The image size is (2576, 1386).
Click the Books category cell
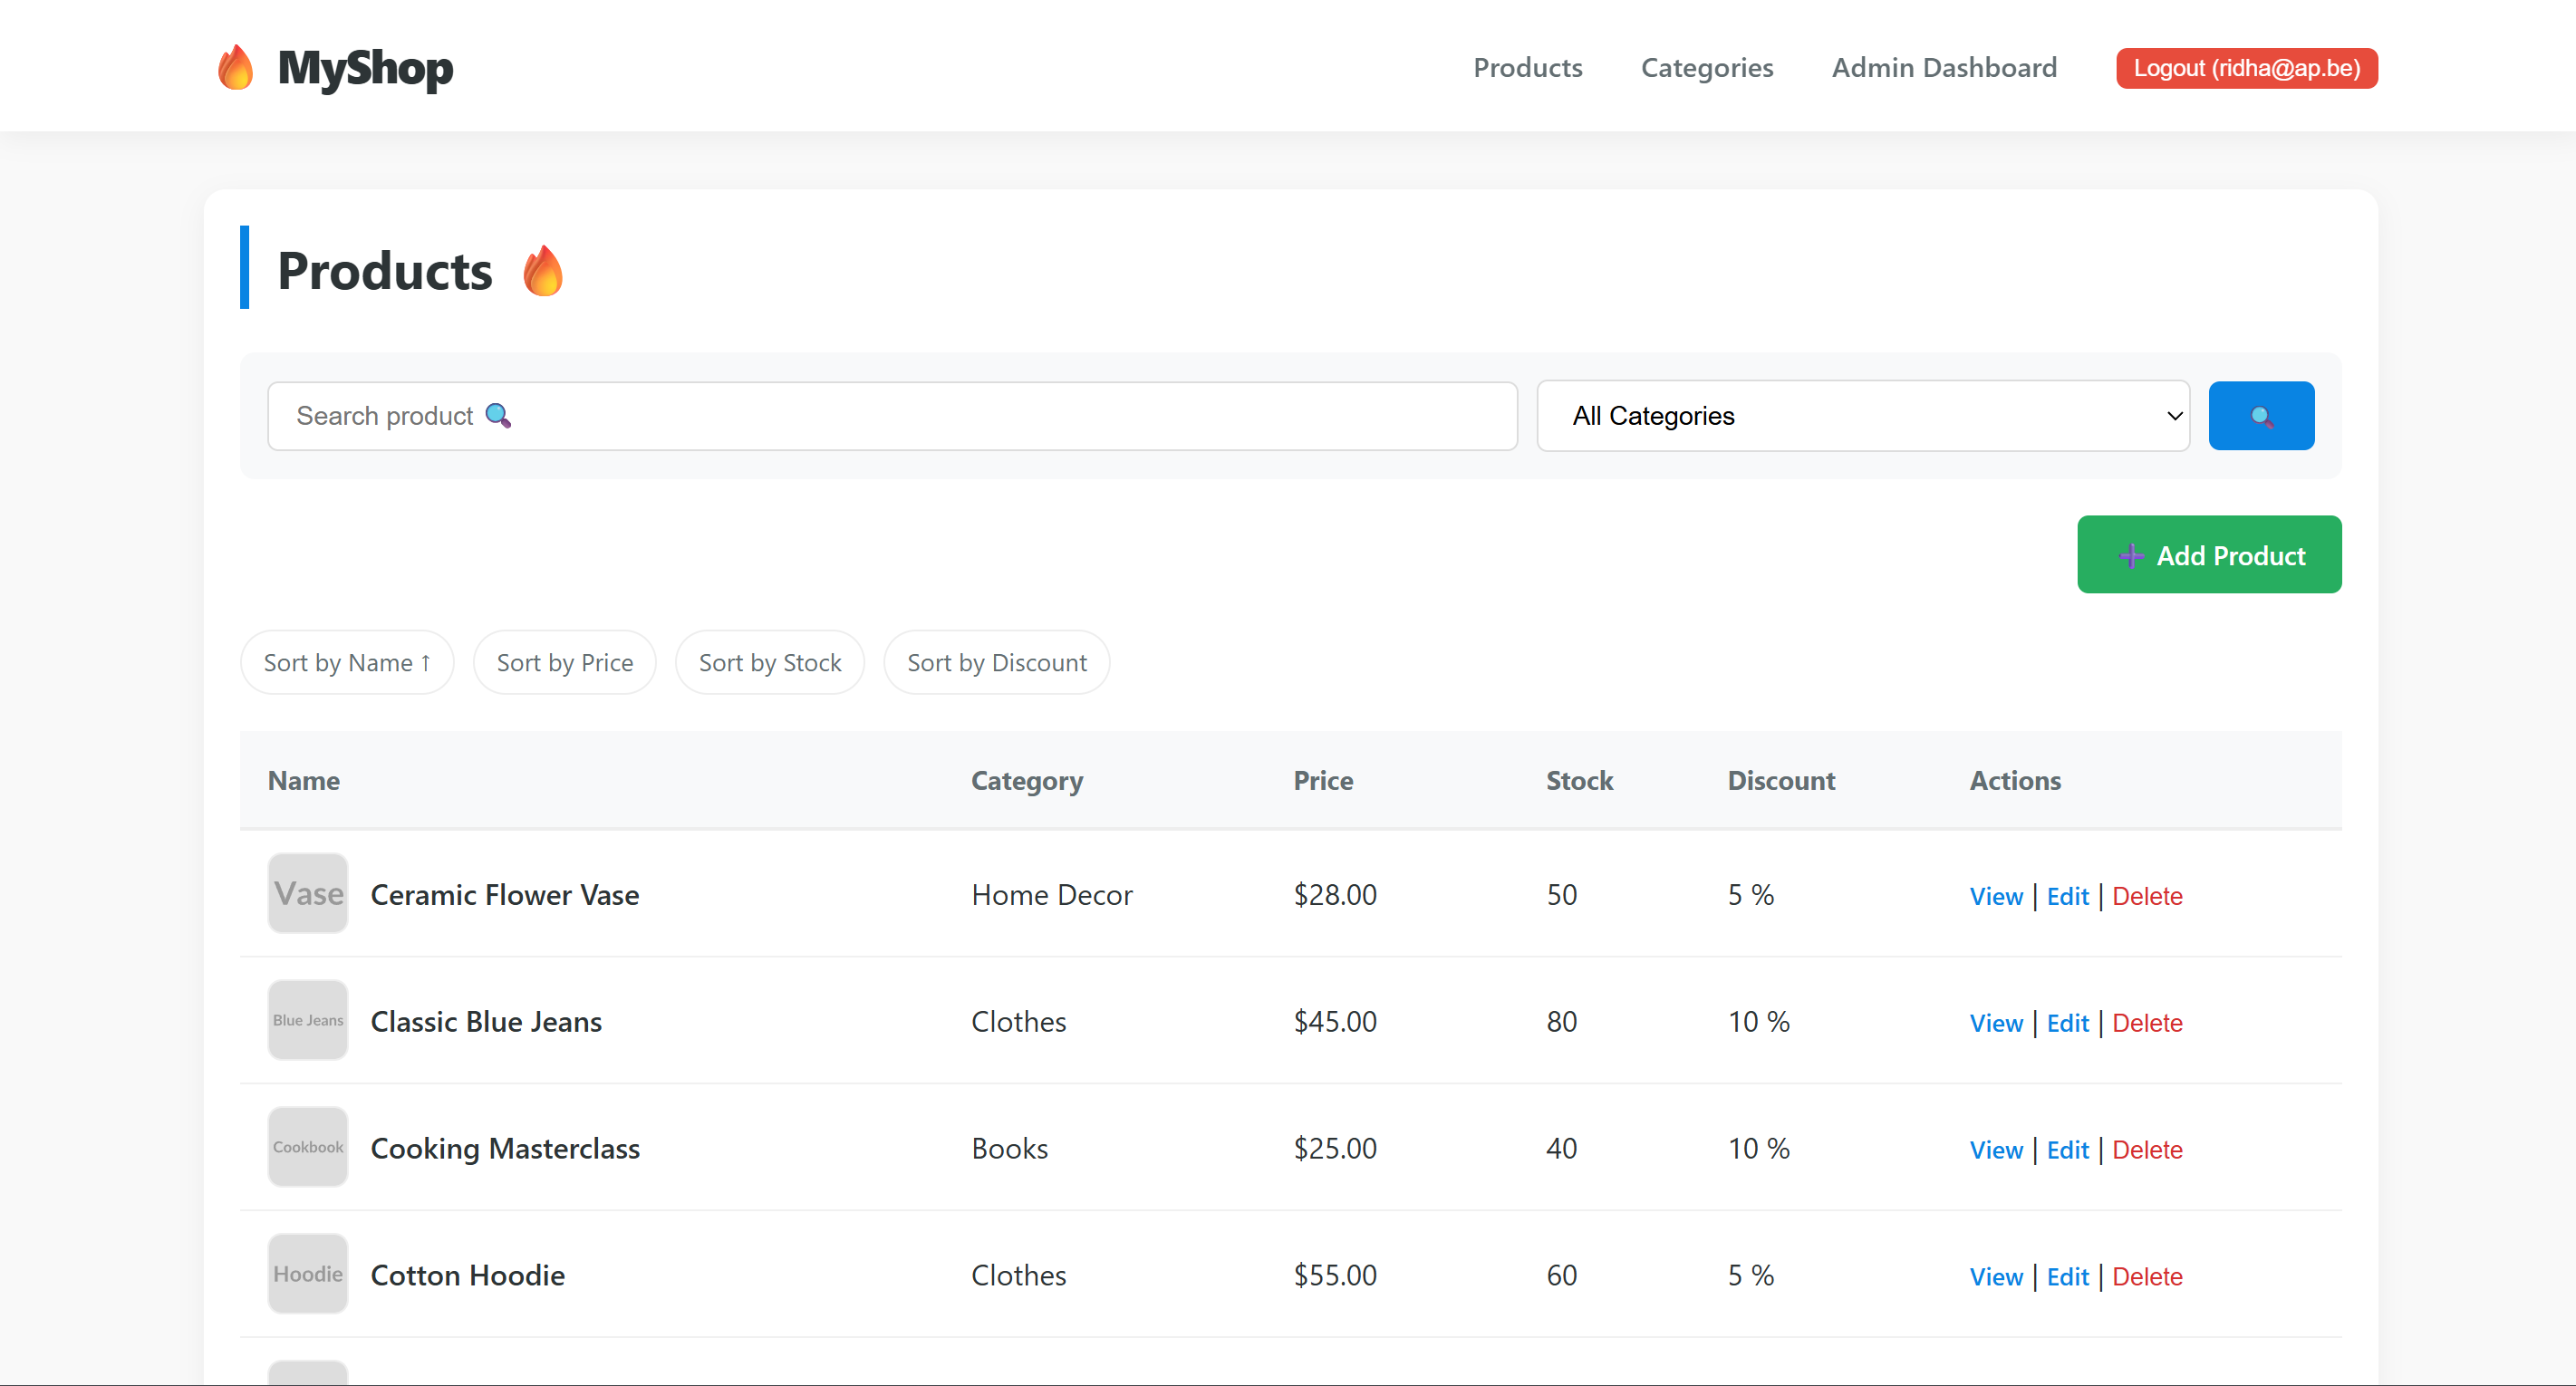pos(1010,1149)
